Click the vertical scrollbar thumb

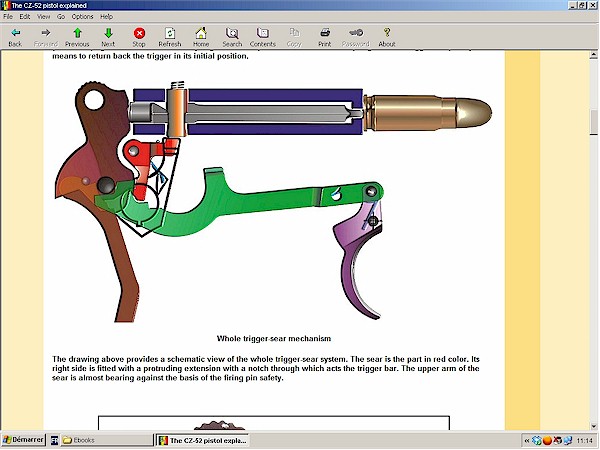click(593, 121)
